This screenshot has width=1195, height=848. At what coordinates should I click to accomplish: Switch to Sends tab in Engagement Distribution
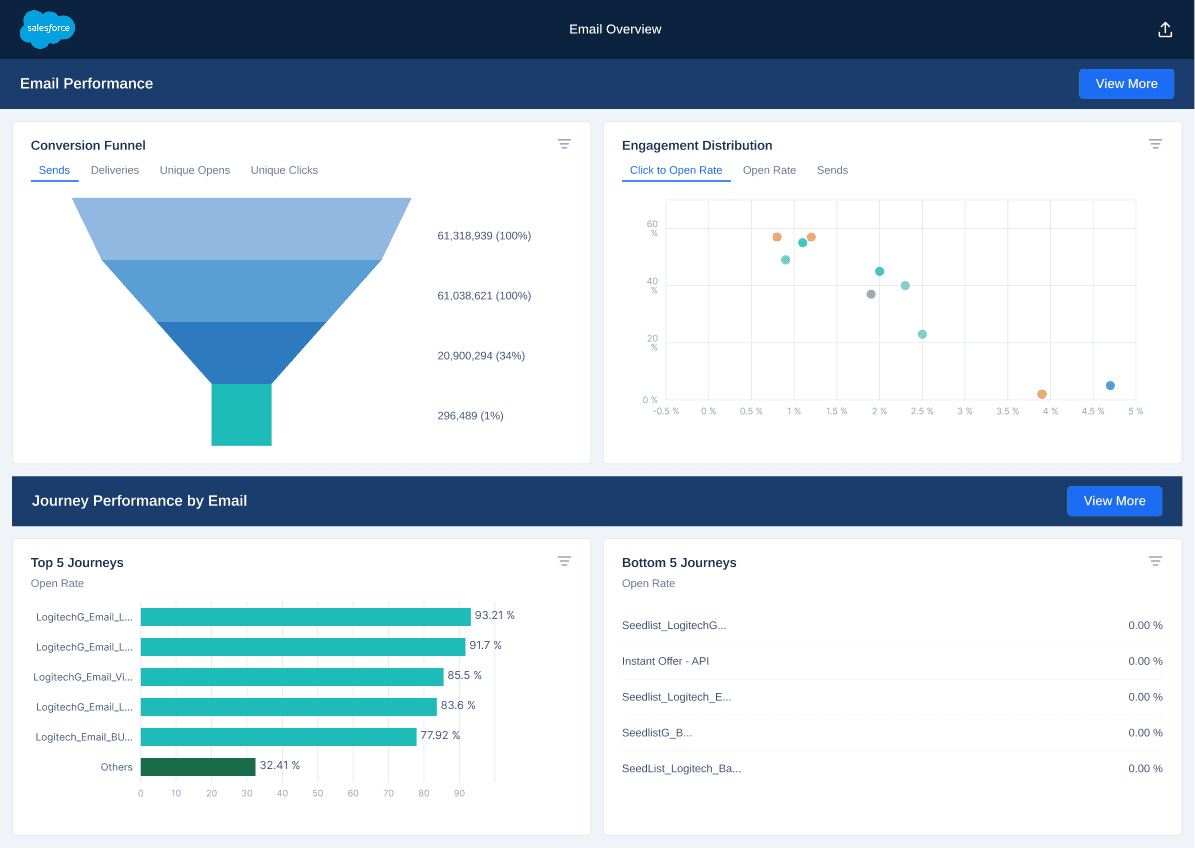pos(832,170)
